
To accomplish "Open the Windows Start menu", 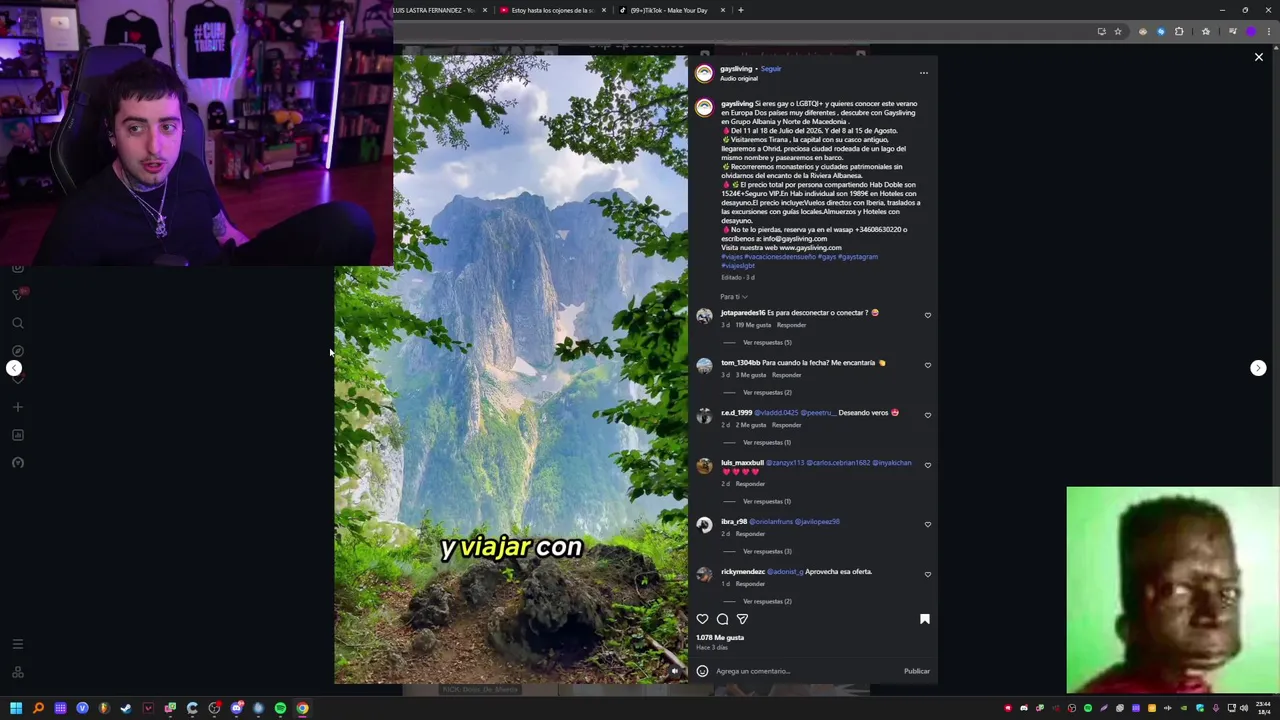I will [16, 708].
